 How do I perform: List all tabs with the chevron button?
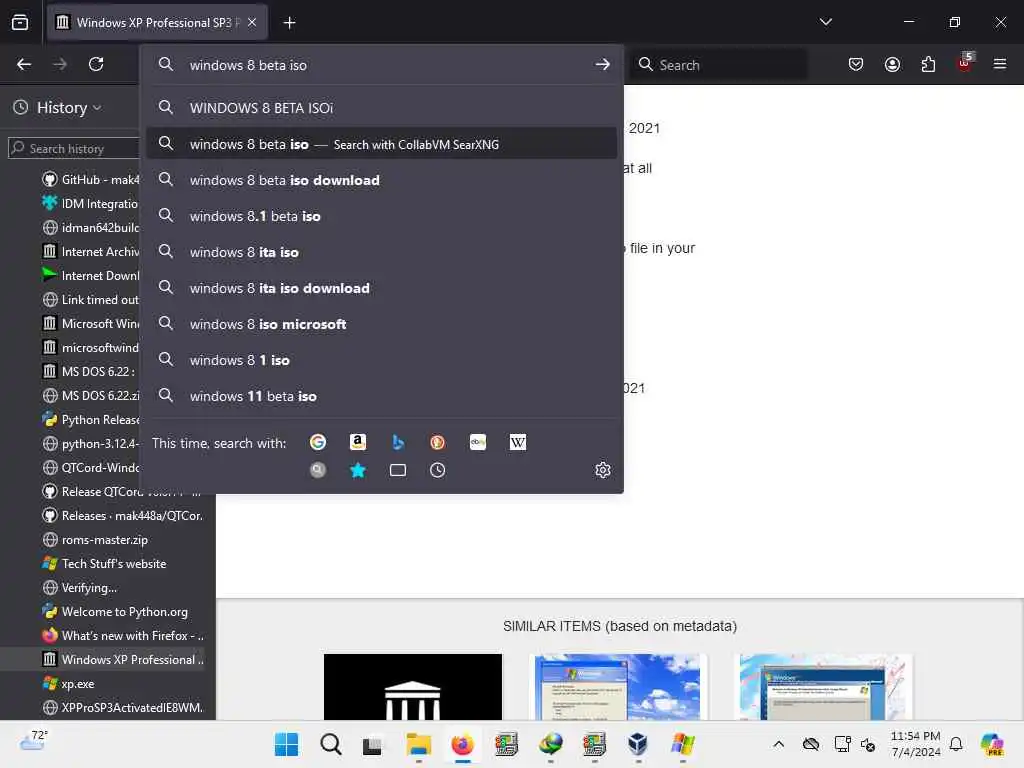coord(825,22)
